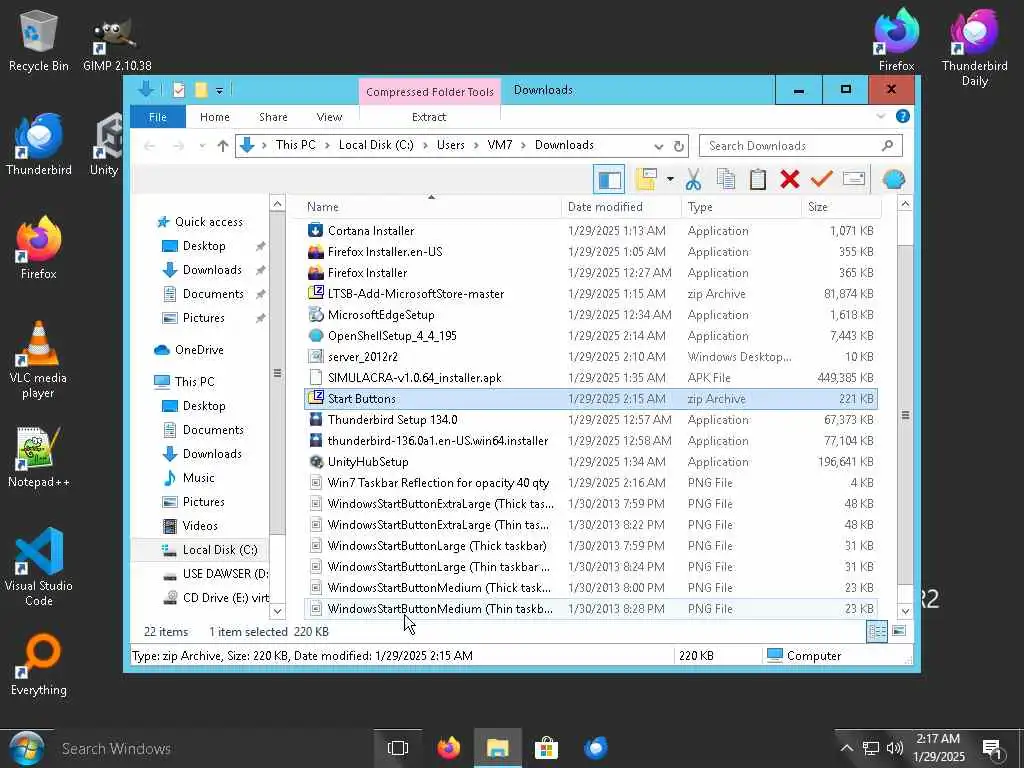The height and width of the screenshot is (768, 1024).
Task: Select the server_2012r2 file
Action: [590, 357]
